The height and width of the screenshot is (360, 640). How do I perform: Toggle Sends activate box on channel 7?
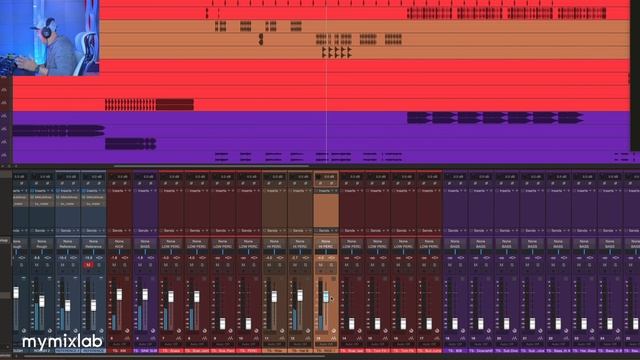click(161, 231)
